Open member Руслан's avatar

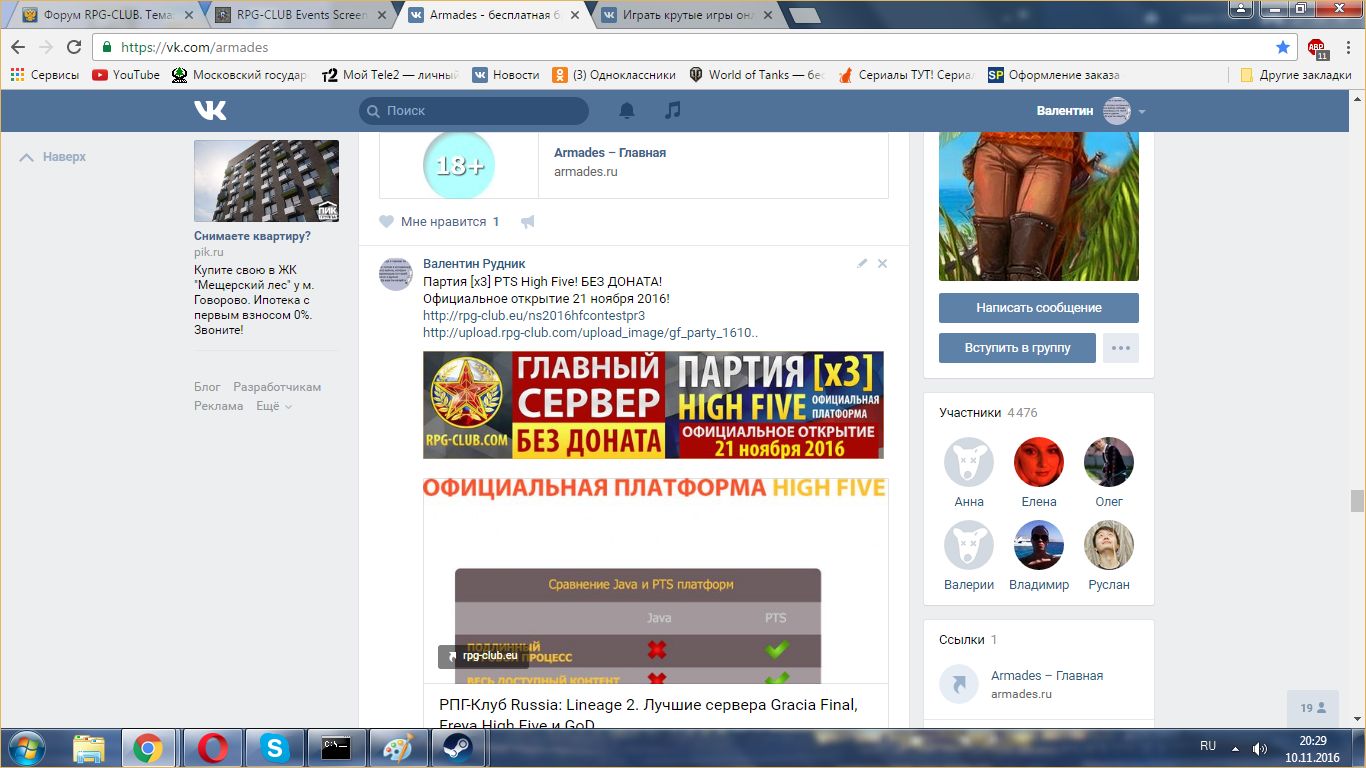1109,545
